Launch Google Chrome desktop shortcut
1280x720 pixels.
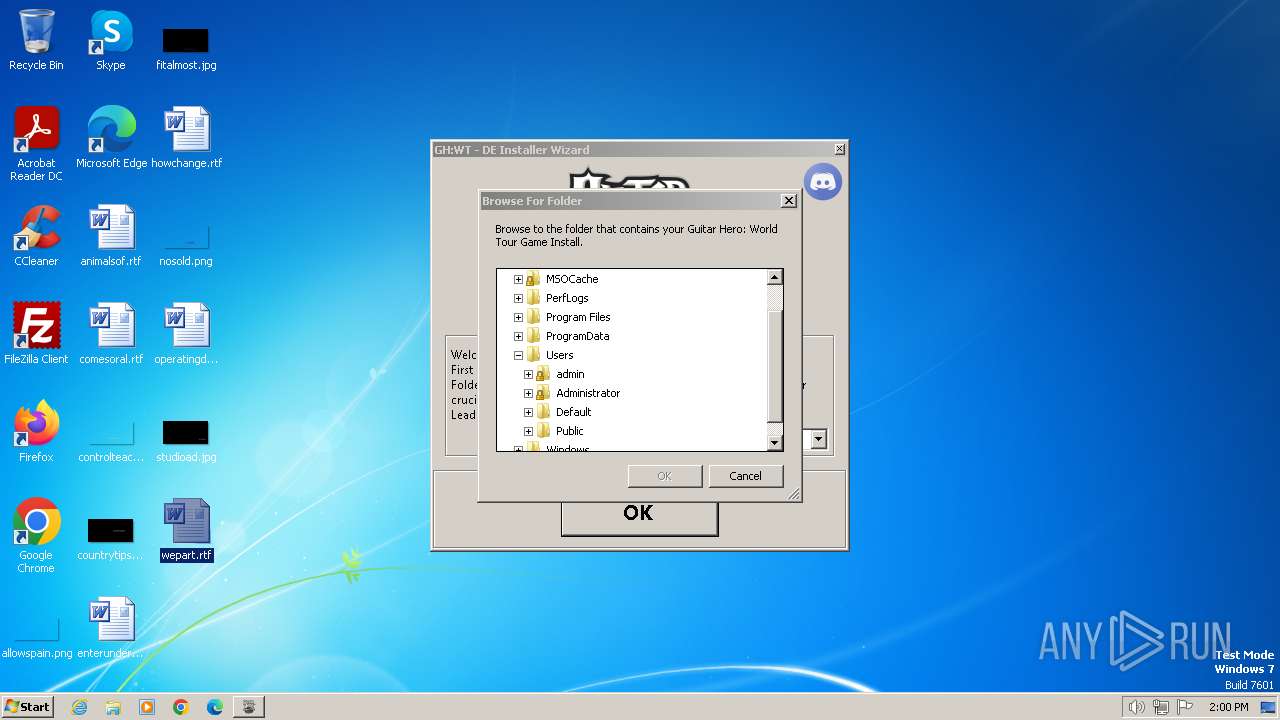point(36,536)
